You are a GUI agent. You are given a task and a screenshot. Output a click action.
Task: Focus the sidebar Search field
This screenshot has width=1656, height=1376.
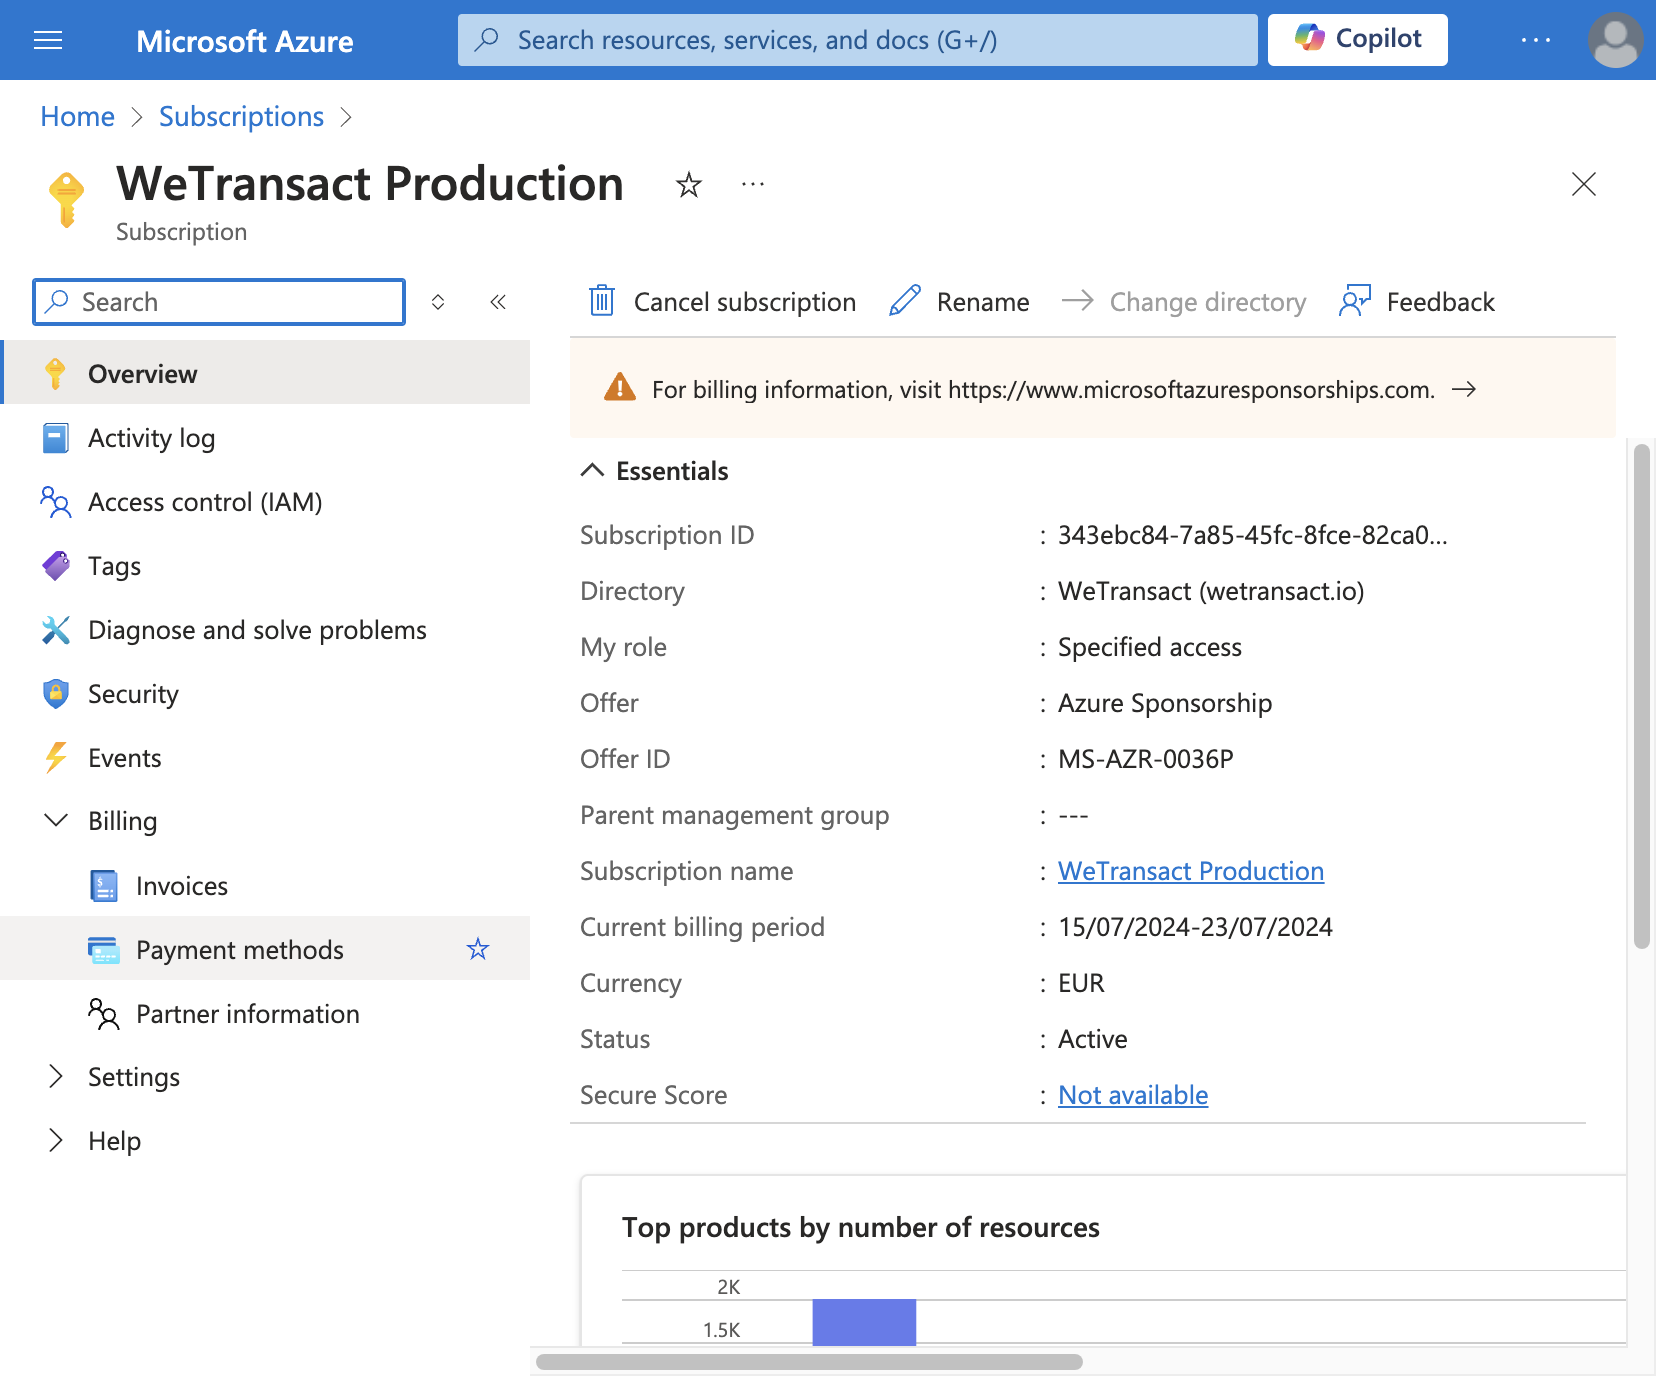[x=219, y=302]
